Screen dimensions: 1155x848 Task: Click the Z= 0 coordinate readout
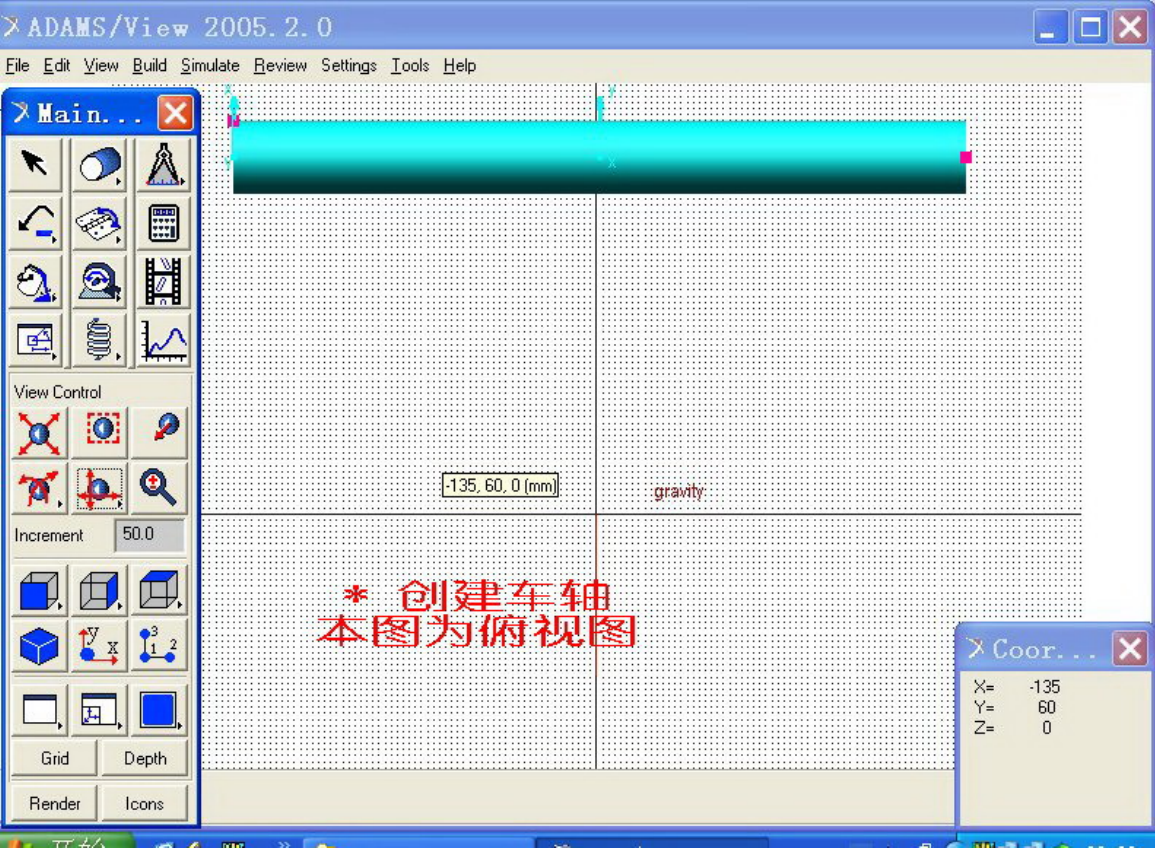coord(1012,728)
